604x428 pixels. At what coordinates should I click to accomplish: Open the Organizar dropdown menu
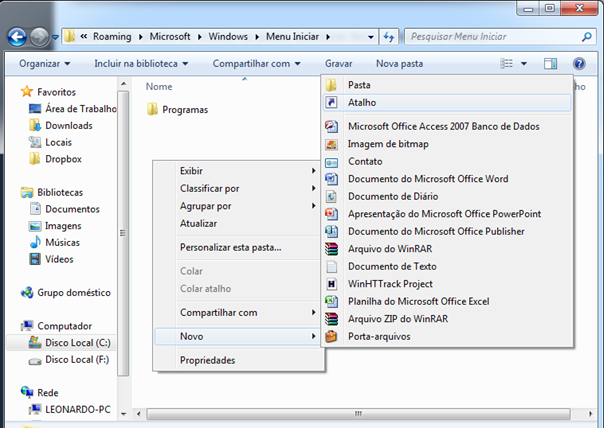(x=45, y=64)
